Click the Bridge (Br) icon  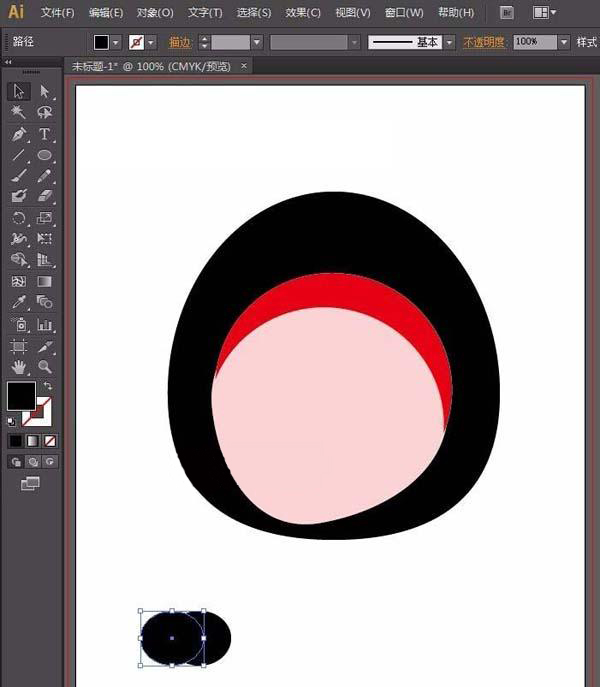tap(507, 12)
